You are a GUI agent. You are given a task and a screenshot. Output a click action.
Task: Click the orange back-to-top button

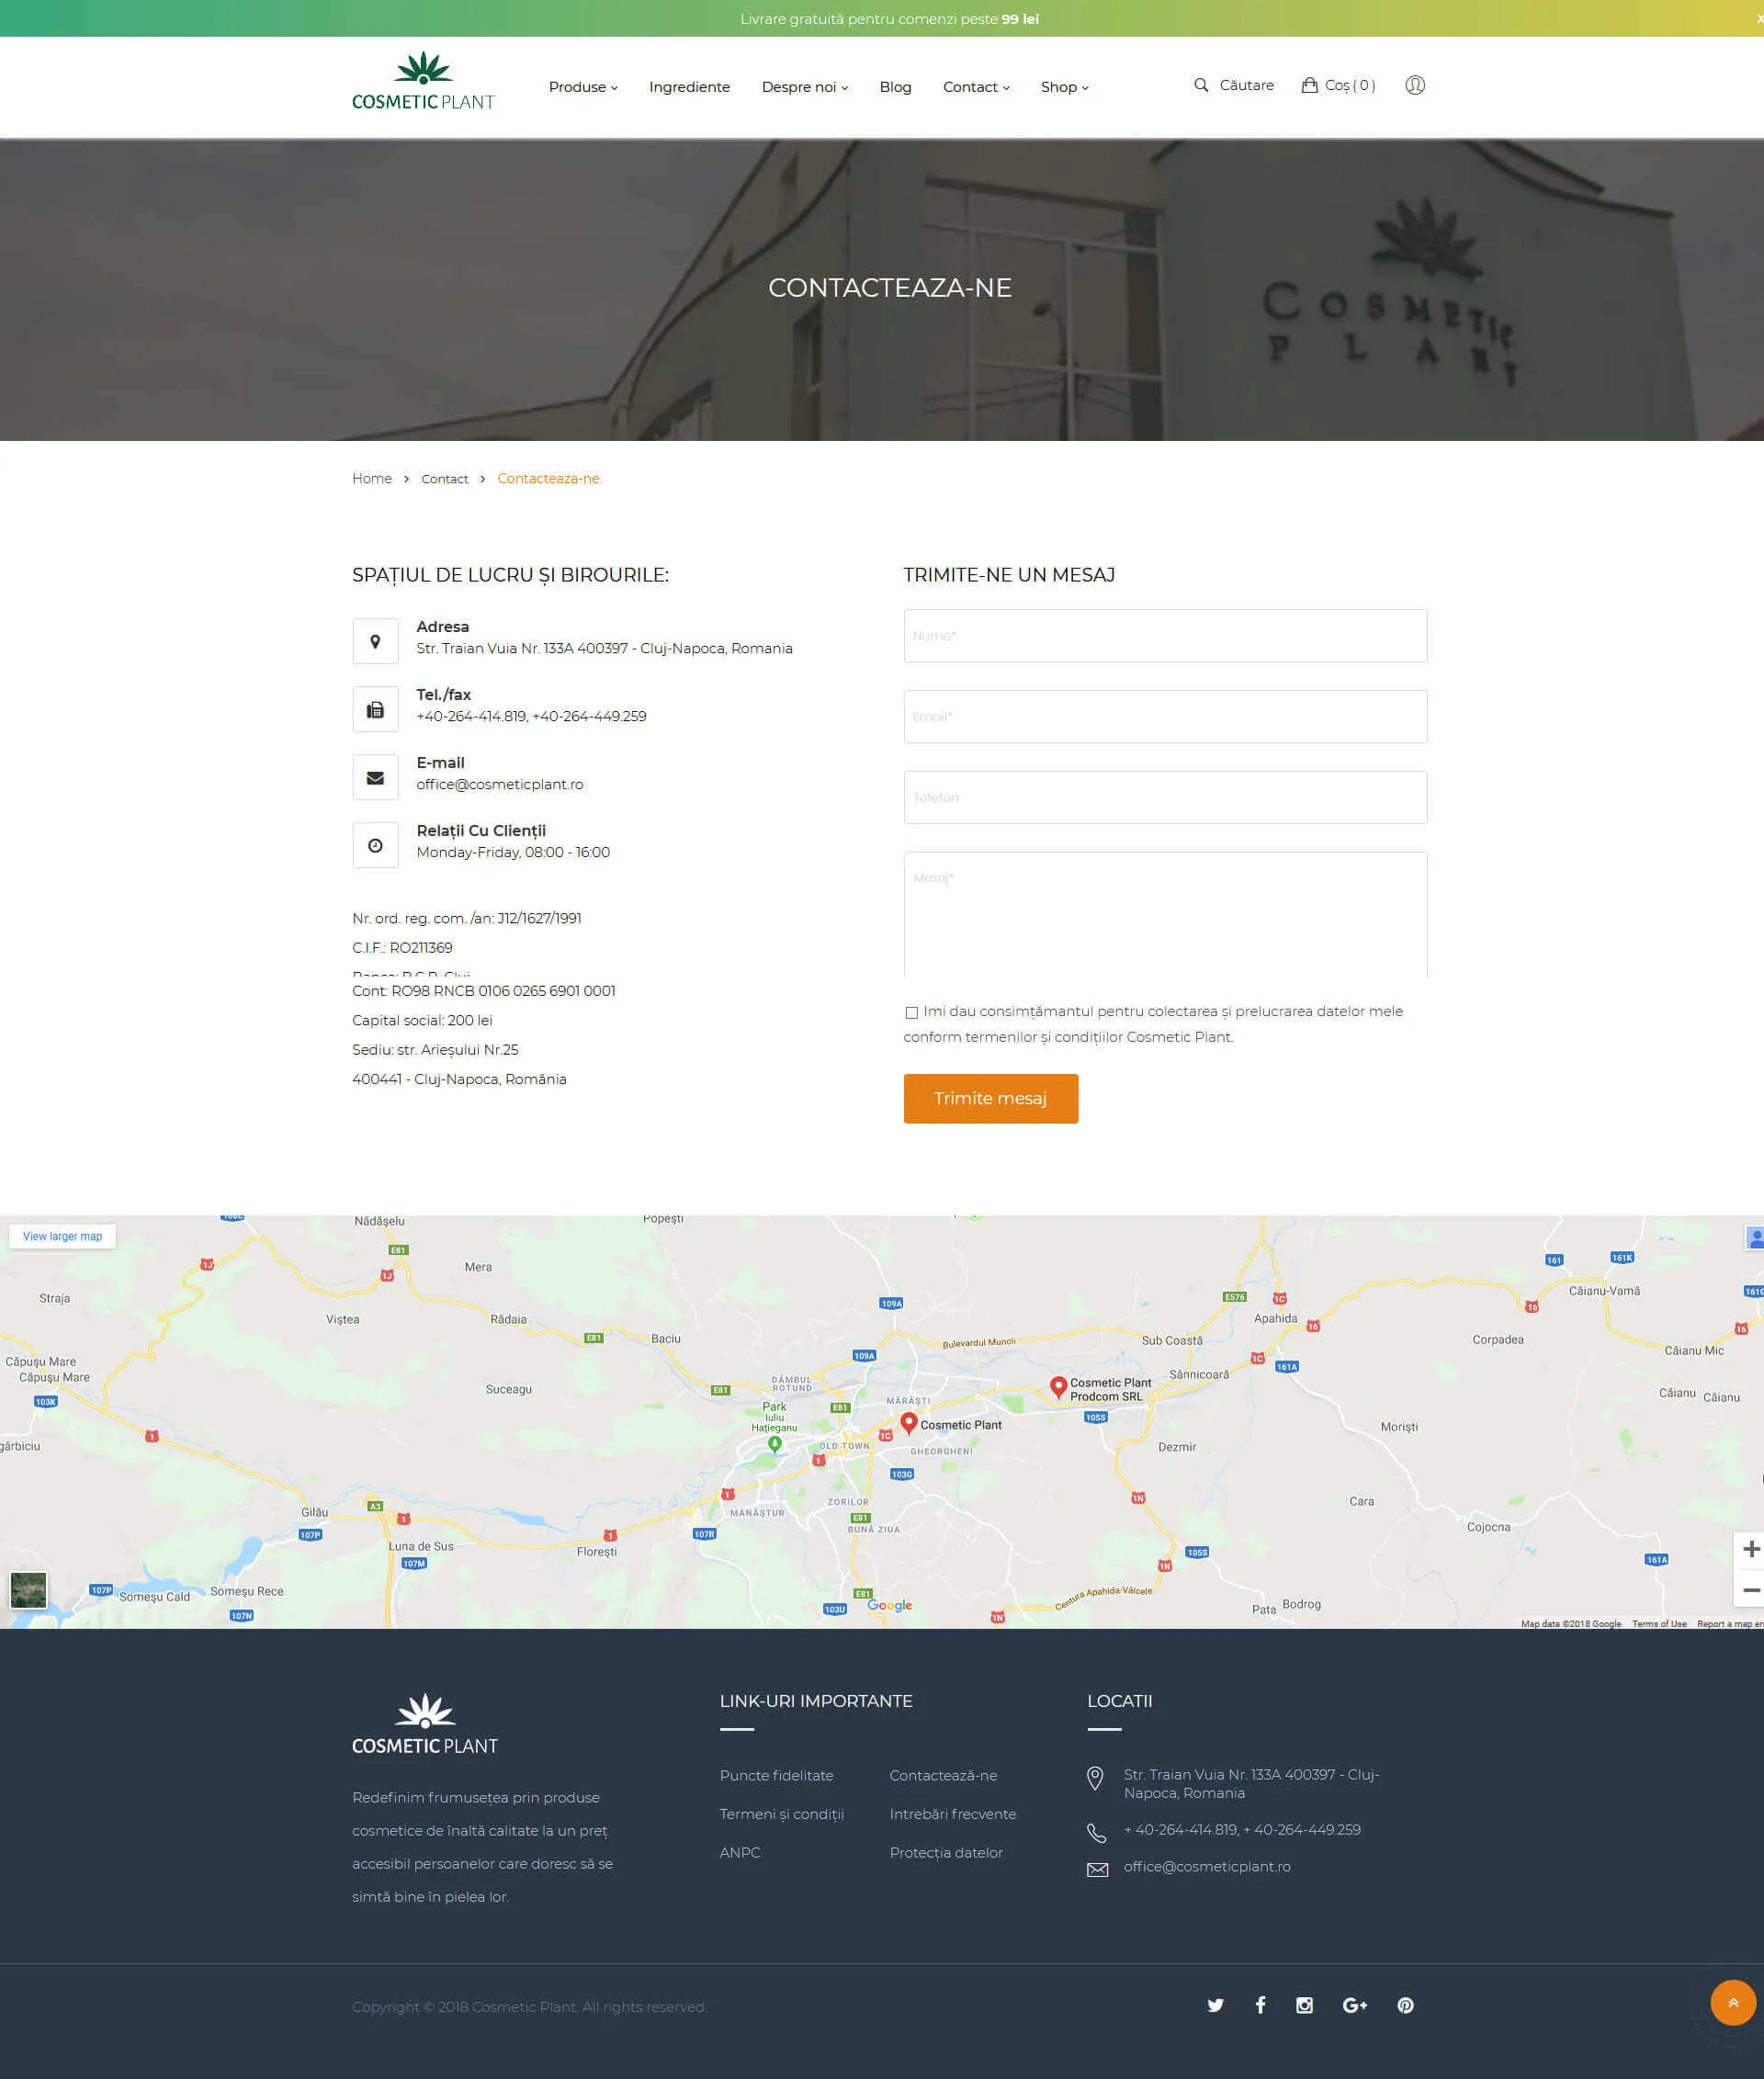[1733, 2002]
